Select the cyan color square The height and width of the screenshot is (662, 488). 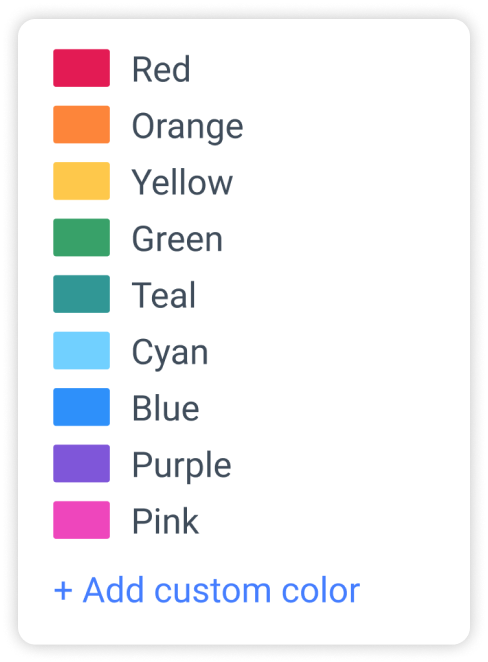[81, 351]
